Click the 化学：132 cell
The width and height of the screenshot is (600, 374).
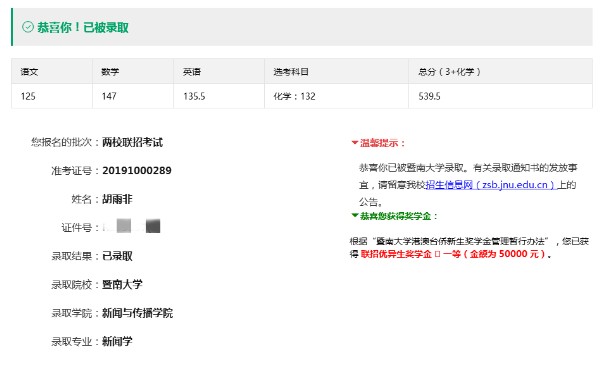(336, 96)
